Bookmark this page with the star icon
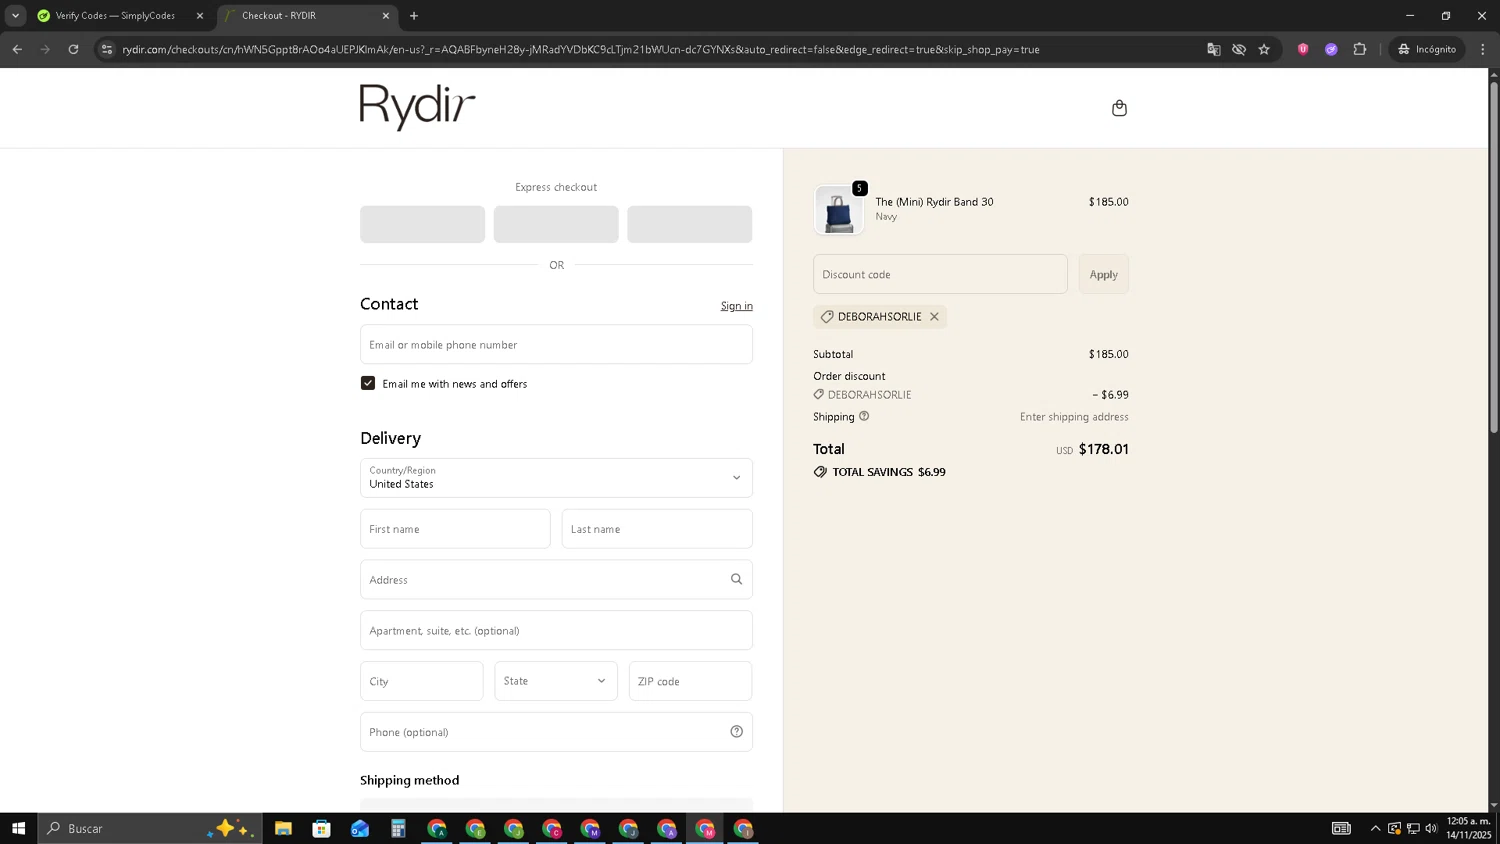This screenshot has height=844, width=1500. 1264,49
